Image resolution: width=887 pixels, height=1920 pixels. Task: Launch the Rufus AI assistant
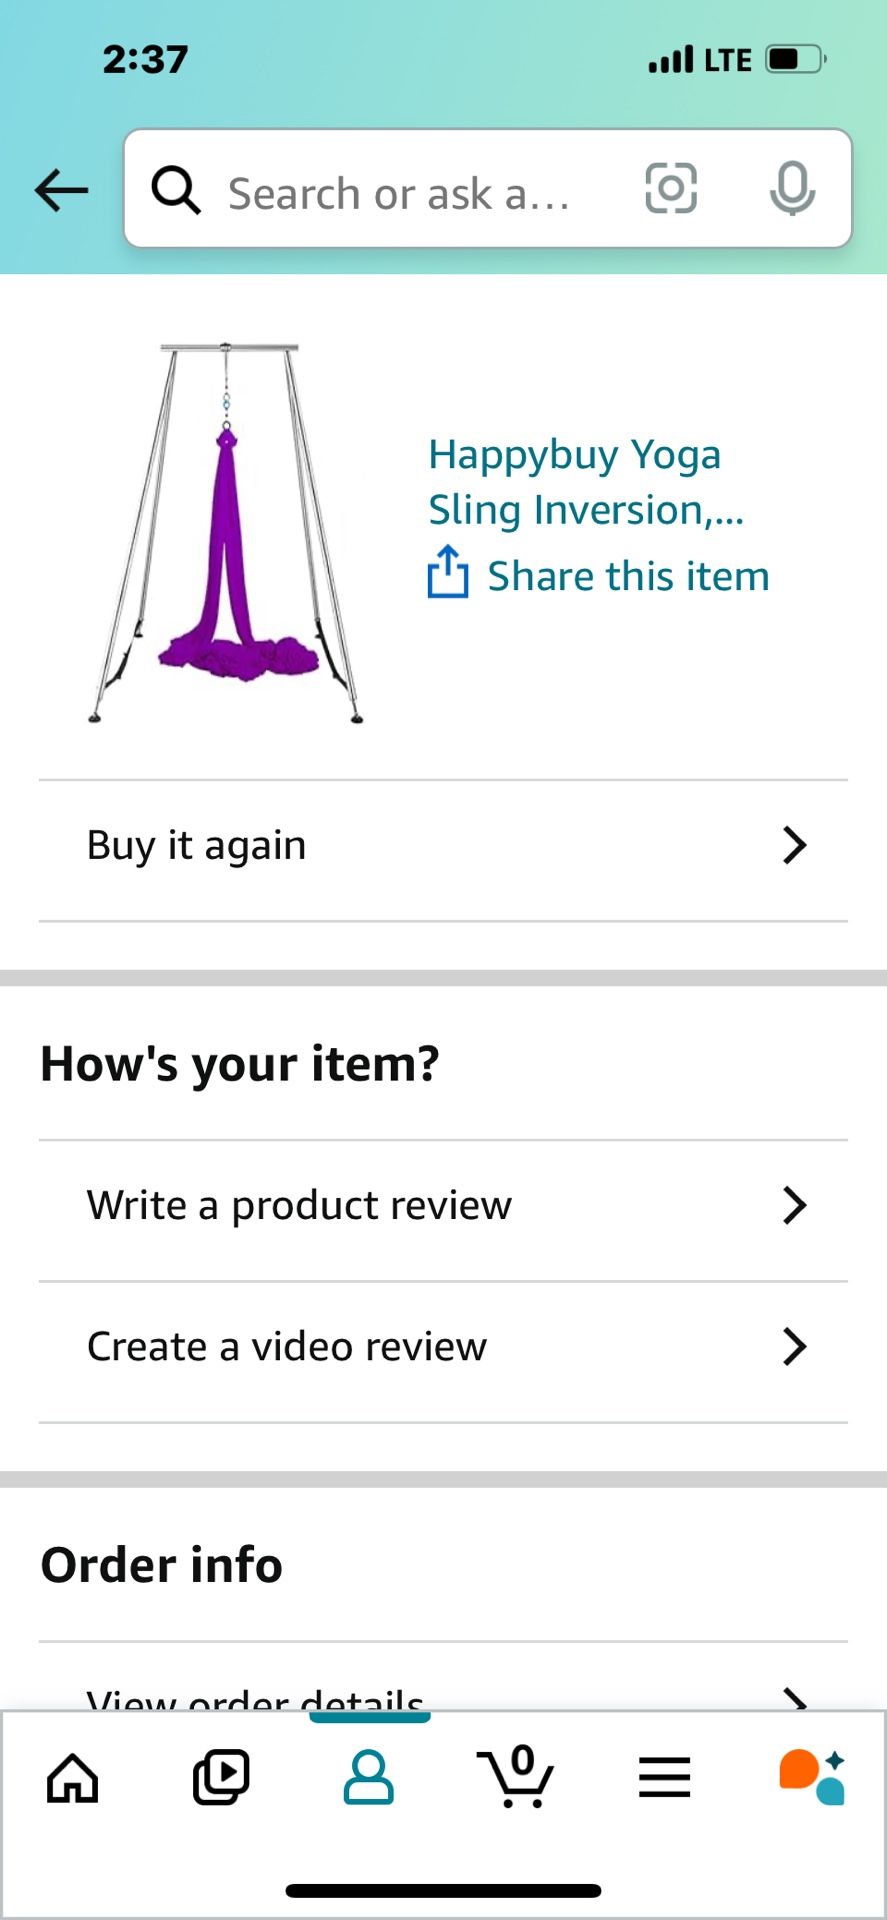812,1778
